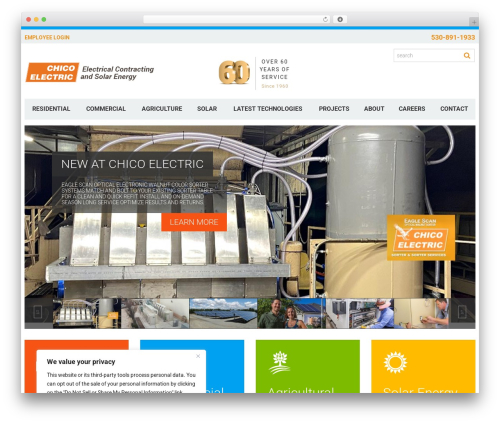
Task: Select the walnut sorter slide thumbnail
Action: tap(86, 313)
